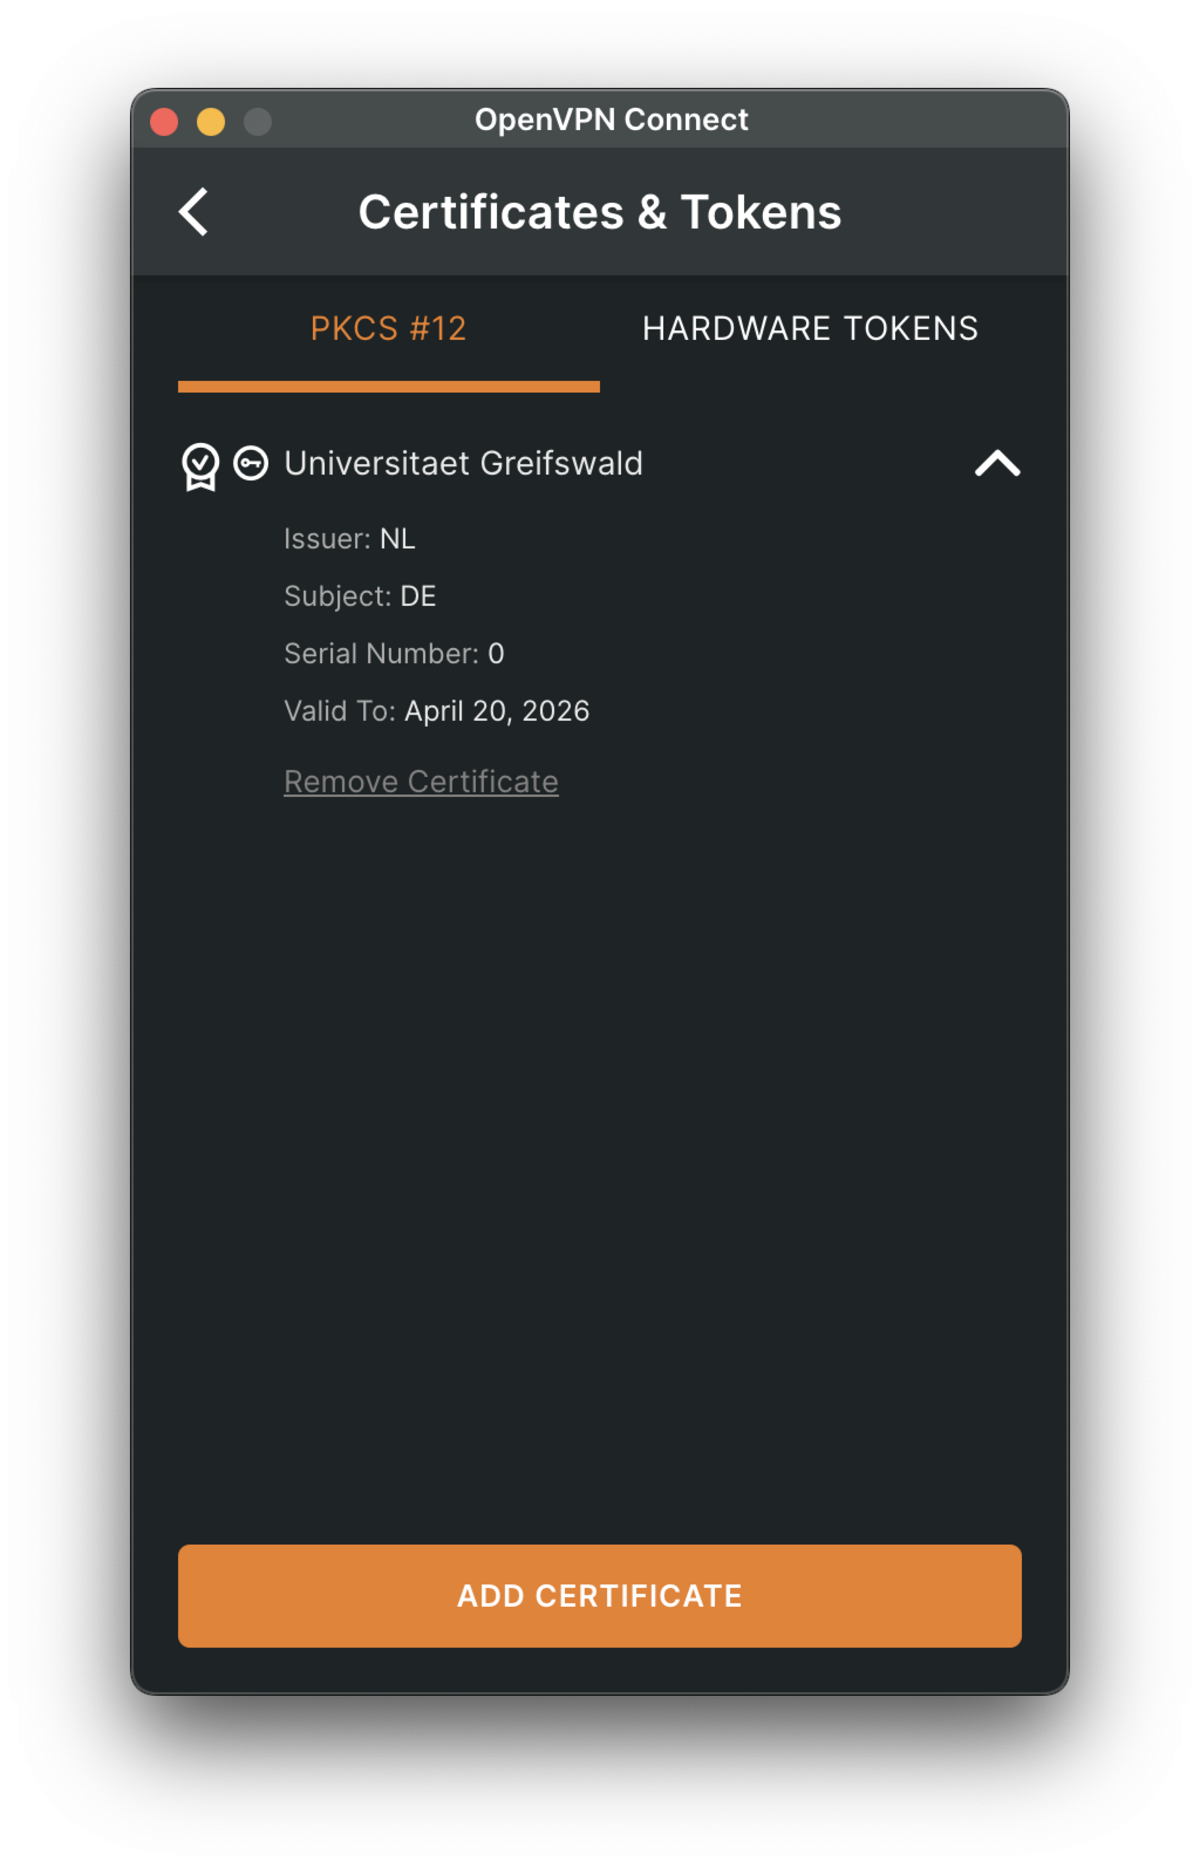Screen dimensions: 1200x1868
Task: Click the greyed-out zoom window button
Action: (x=258, y=122)
